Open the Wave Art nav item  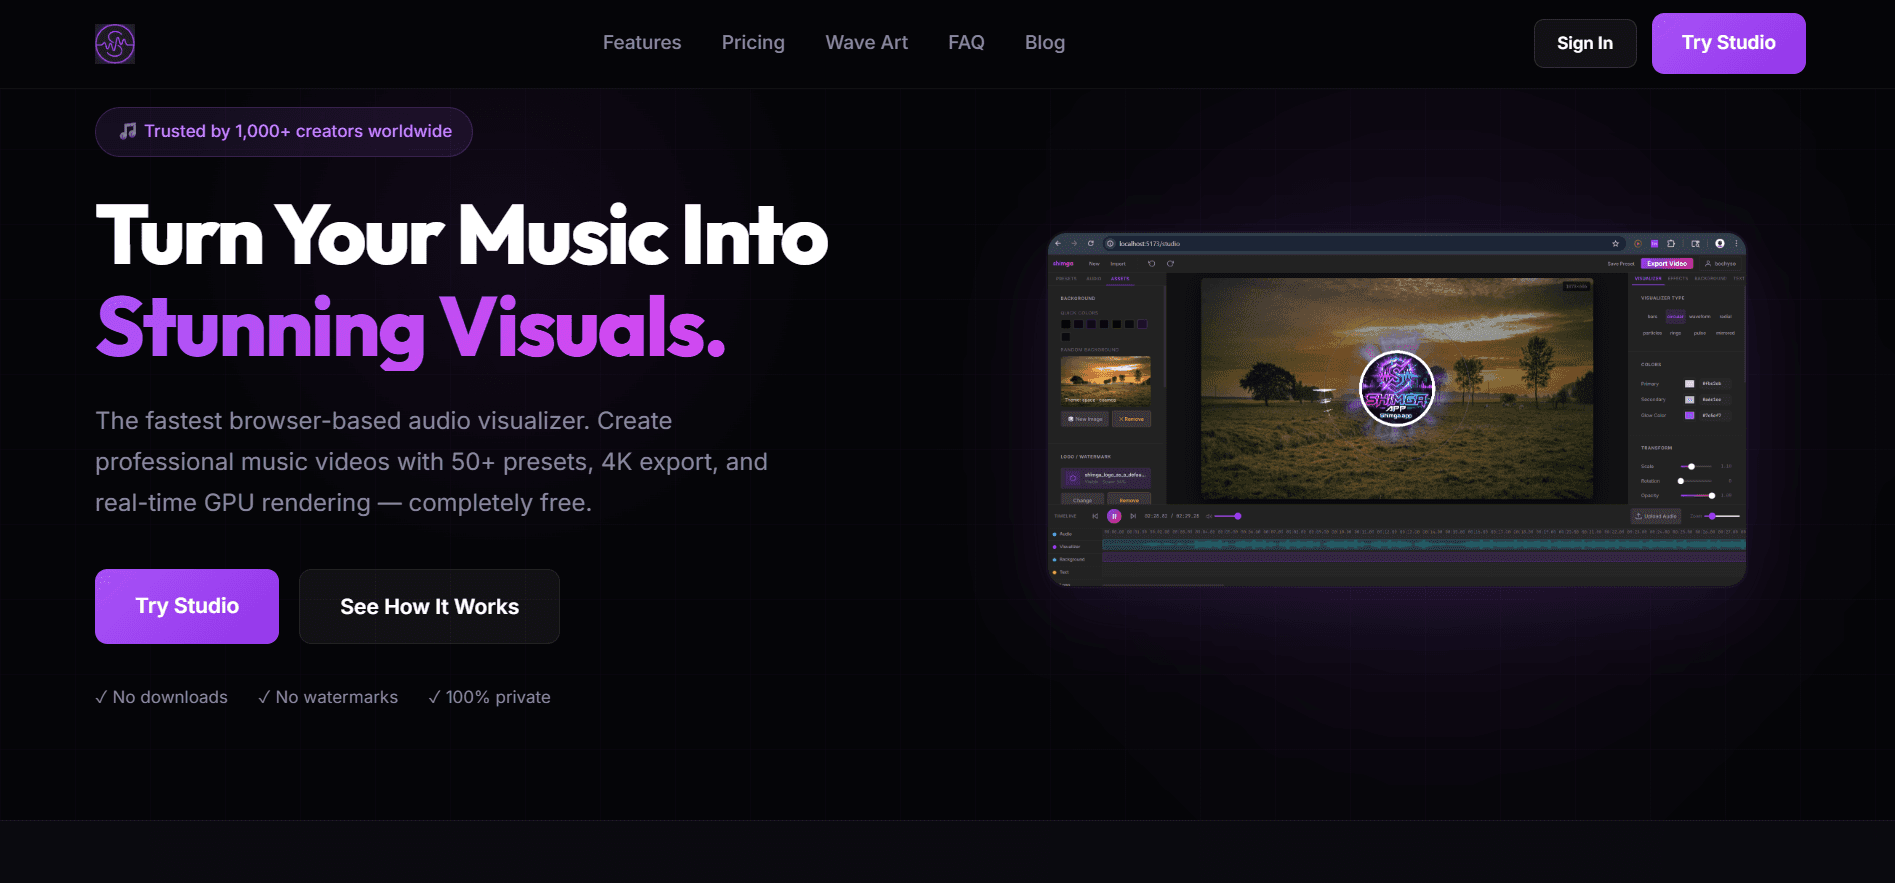(867, 43)
